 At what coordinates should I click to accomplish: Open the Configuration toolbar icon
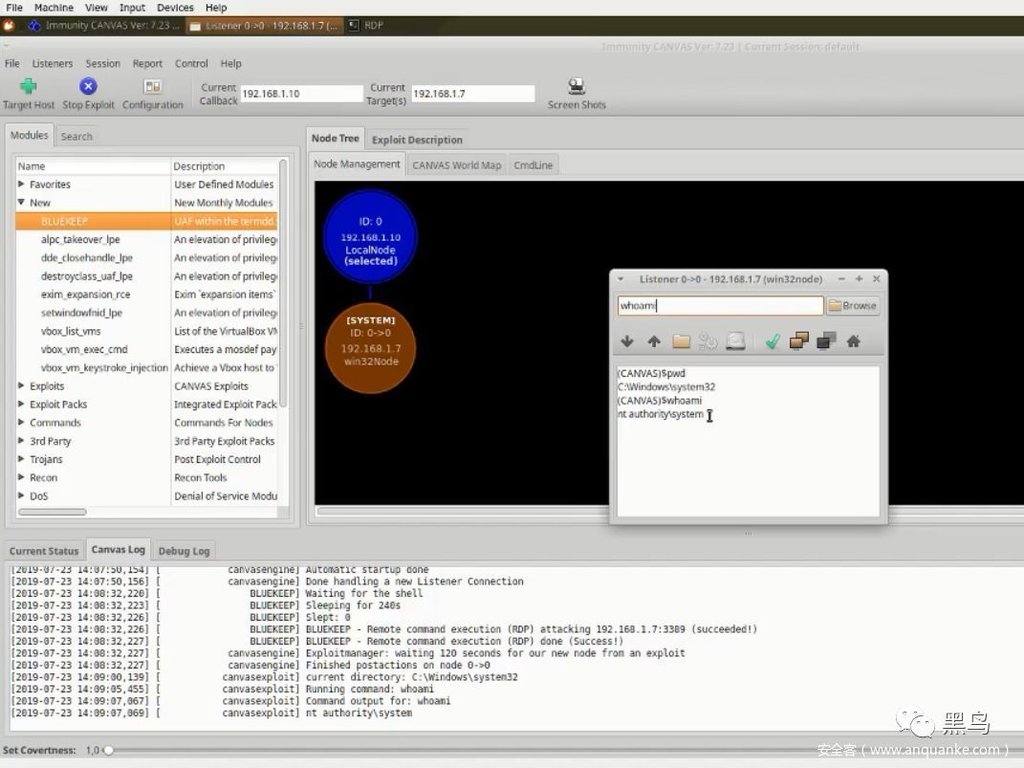coord(152,86)
